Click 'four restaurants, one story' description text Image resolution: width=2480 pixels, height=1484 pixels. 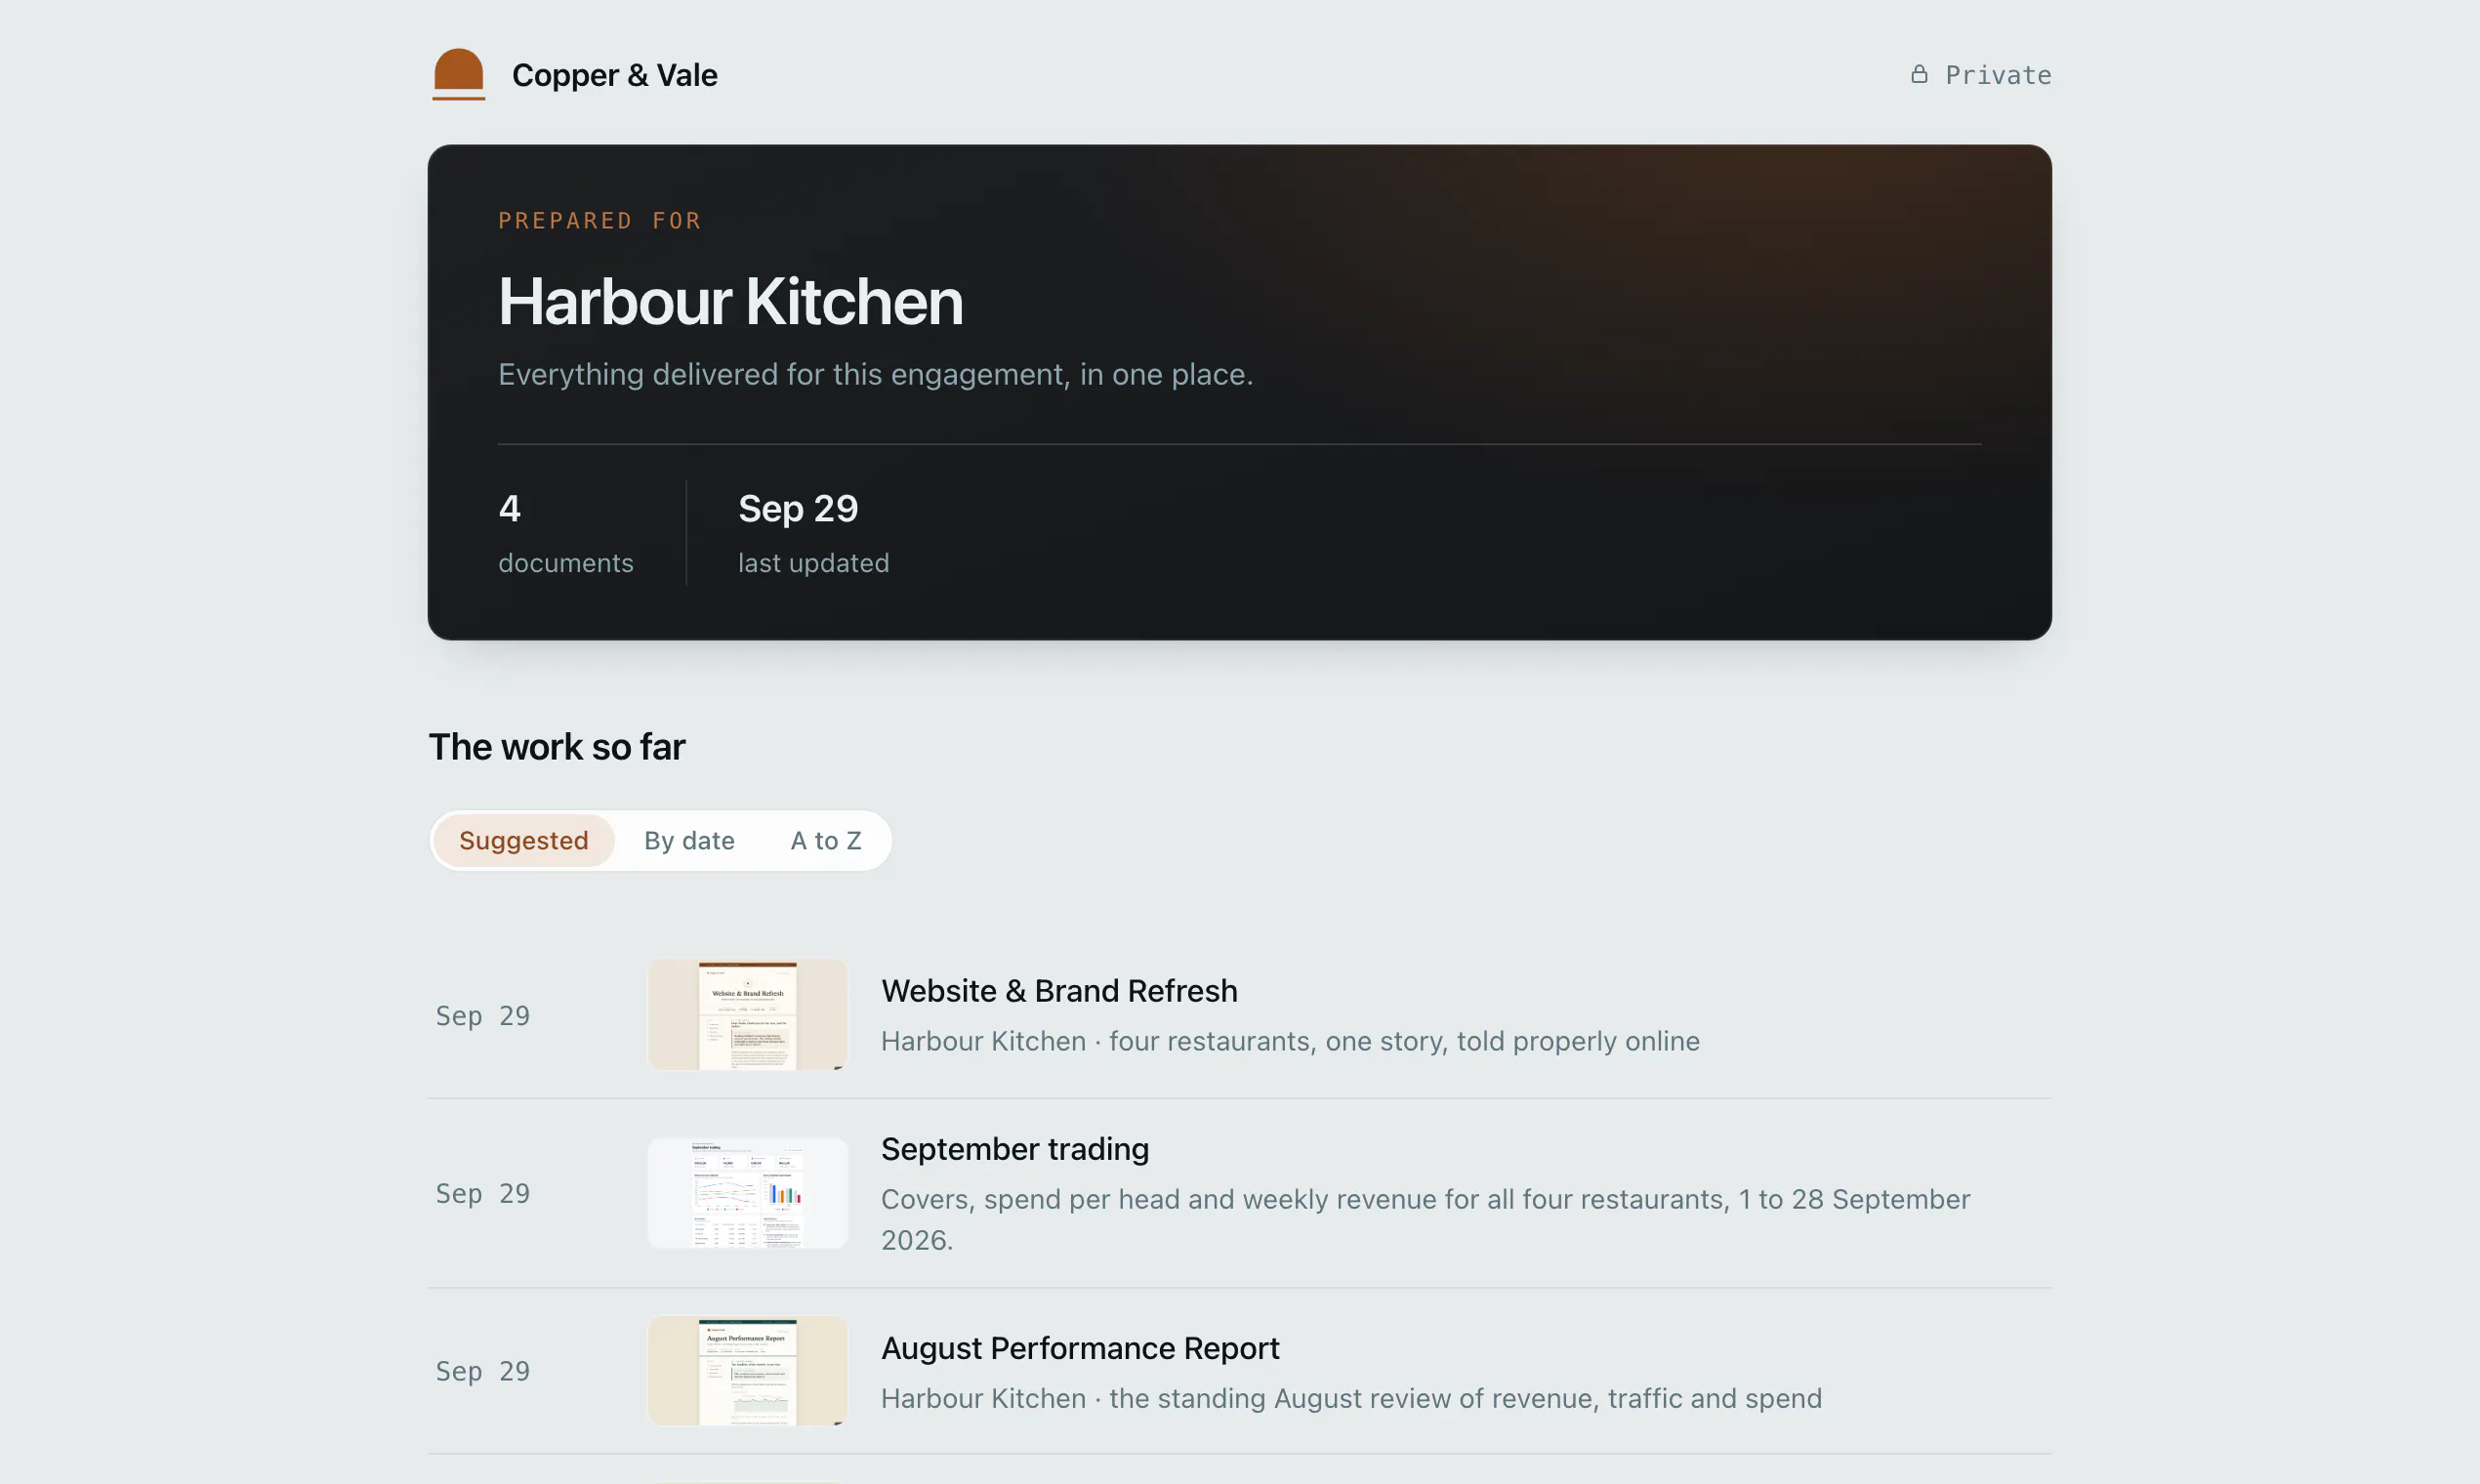point(1290,1041)
